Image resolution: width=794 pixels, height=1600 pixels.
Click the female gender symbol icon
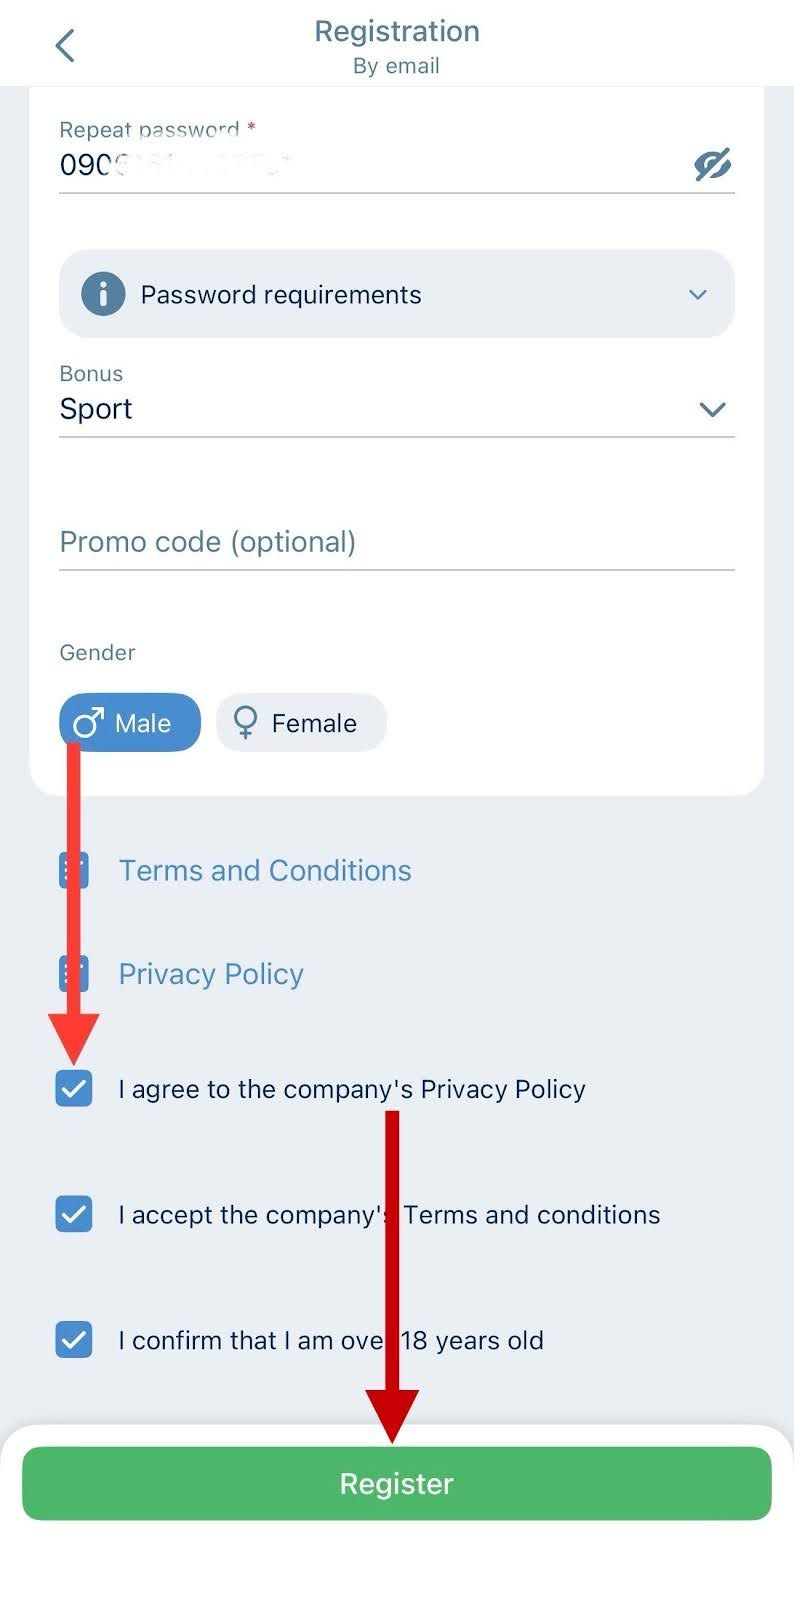point(243,722)
